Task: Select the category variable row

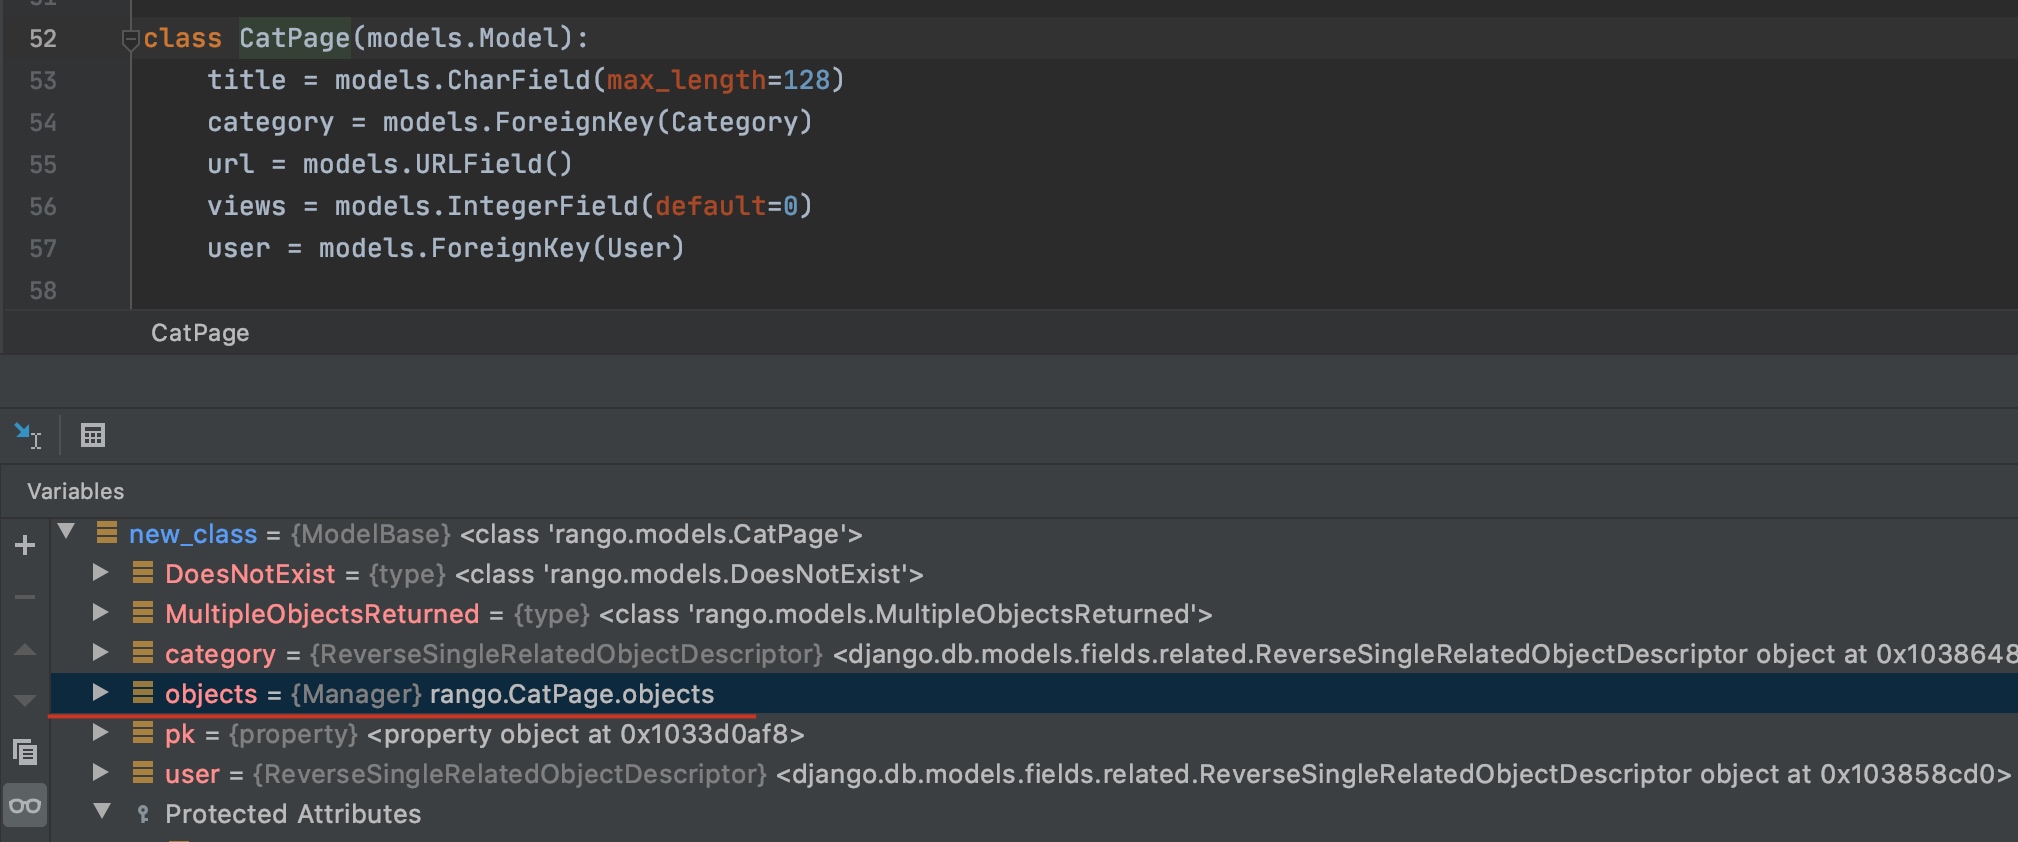Action: (x=220, y=654)
